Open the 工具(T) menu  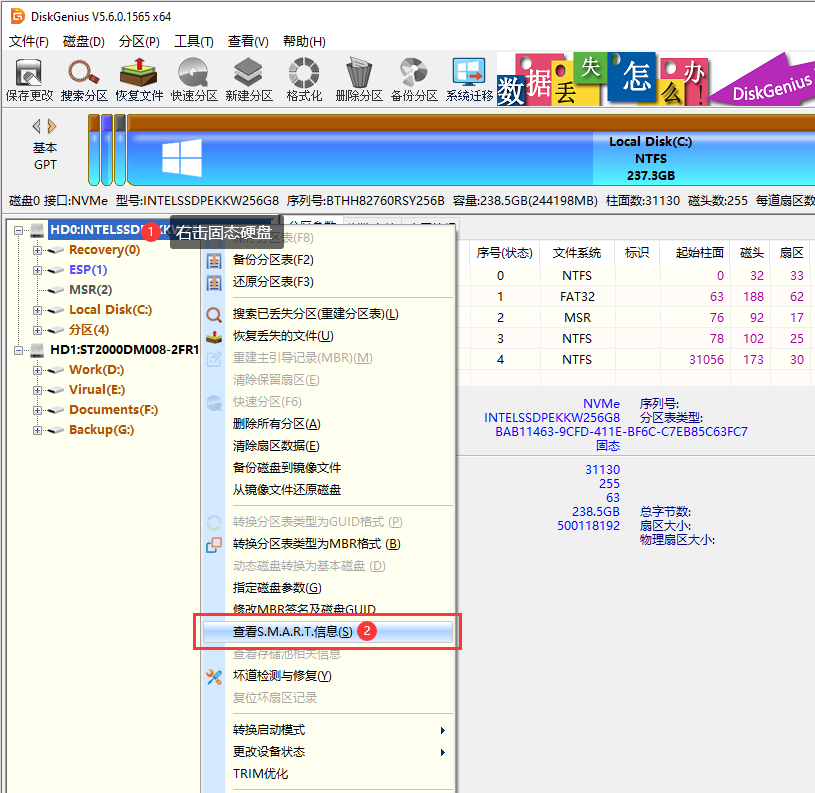(193, 41)
